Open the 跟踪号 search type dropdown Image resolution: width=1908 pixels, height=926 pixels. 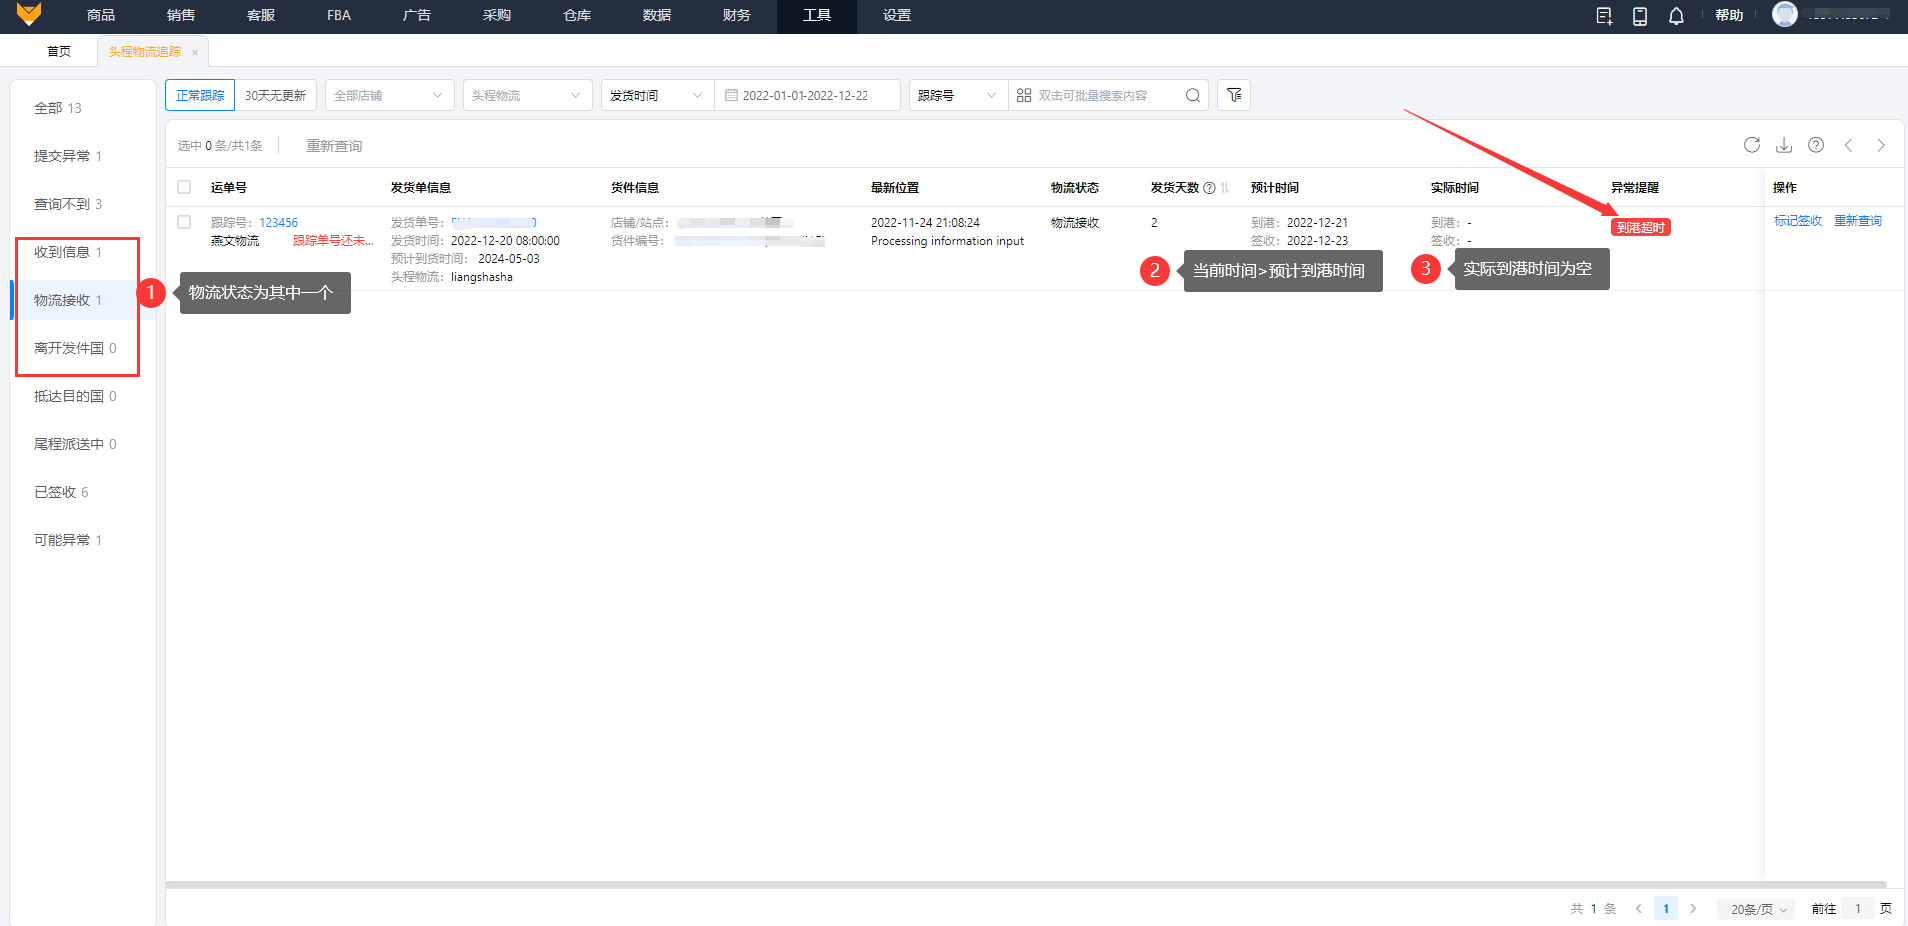pos(958,95)
